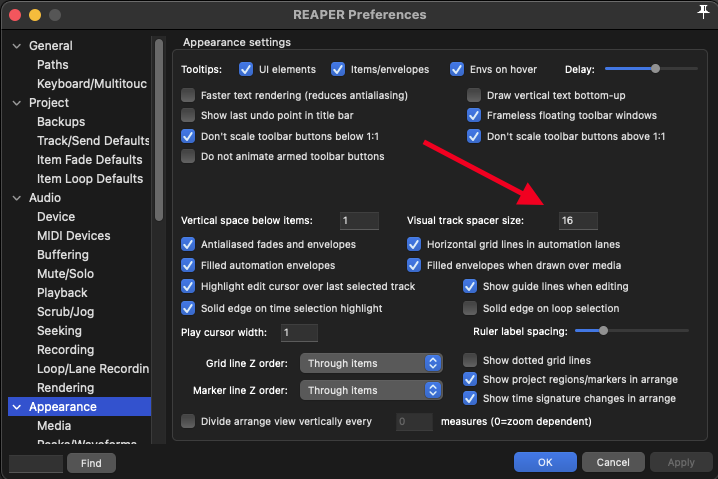718x479 pixels.
Task: Collapse the Project tree section
Action: [x=17, y=103]
